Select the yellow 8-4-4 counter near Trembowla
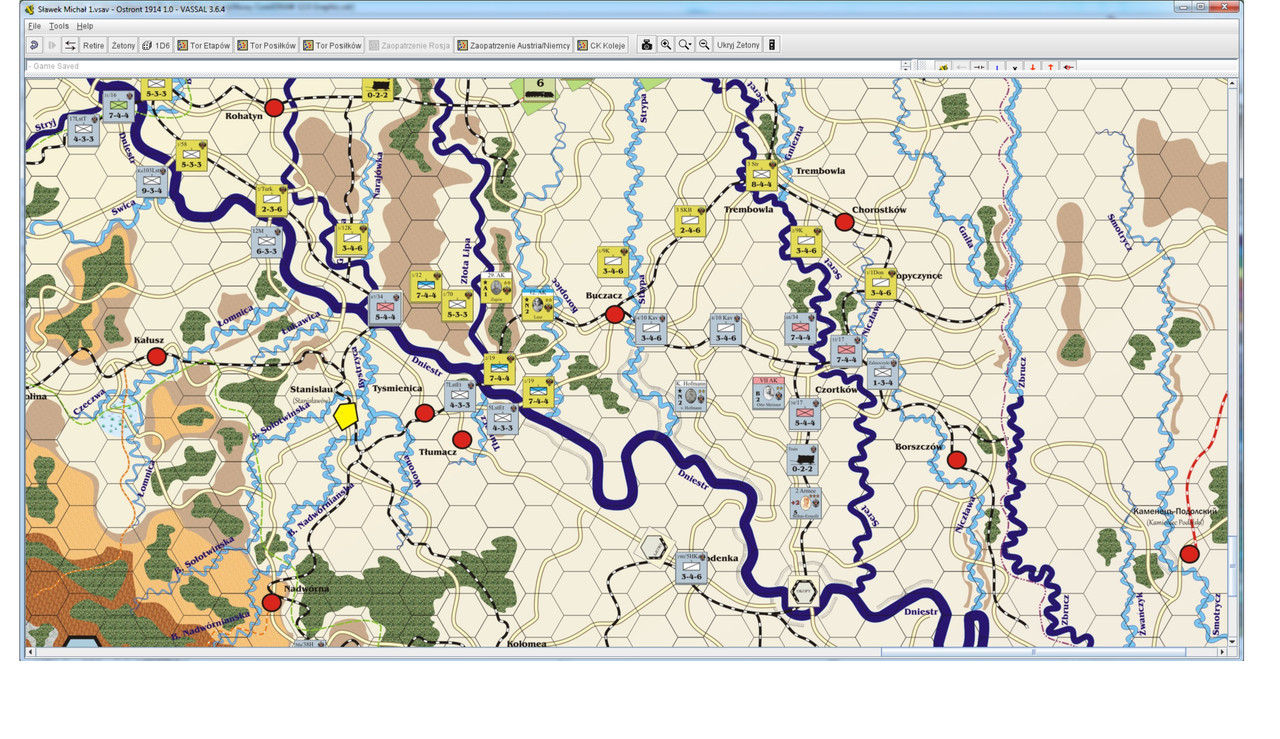The width and height of the screenshot is (1280, 739). coord(761,176)
